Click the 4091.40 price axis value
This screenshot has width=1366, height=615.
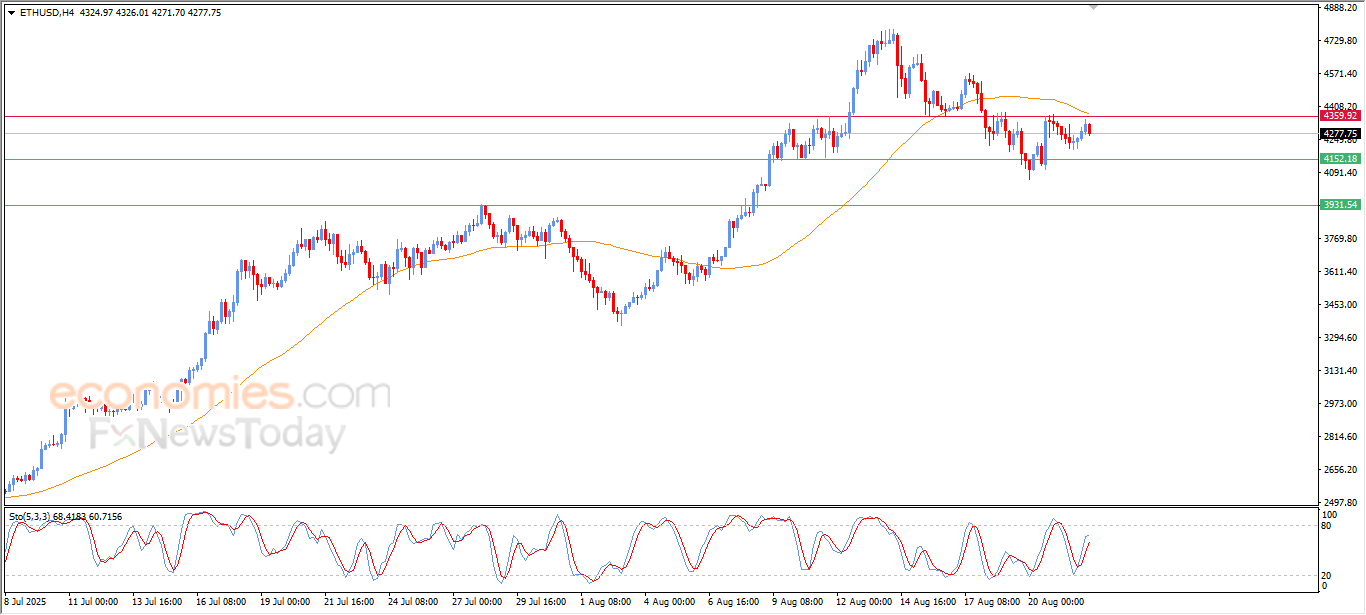coord(1340,173)
